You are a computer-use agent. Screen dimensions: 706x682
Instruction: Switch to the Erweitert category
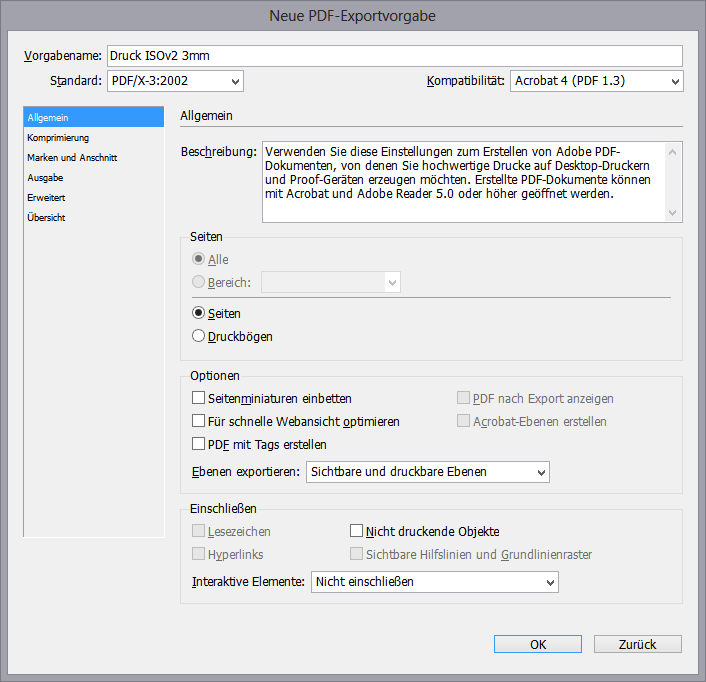pyautogui.click(x=47, y=197)
